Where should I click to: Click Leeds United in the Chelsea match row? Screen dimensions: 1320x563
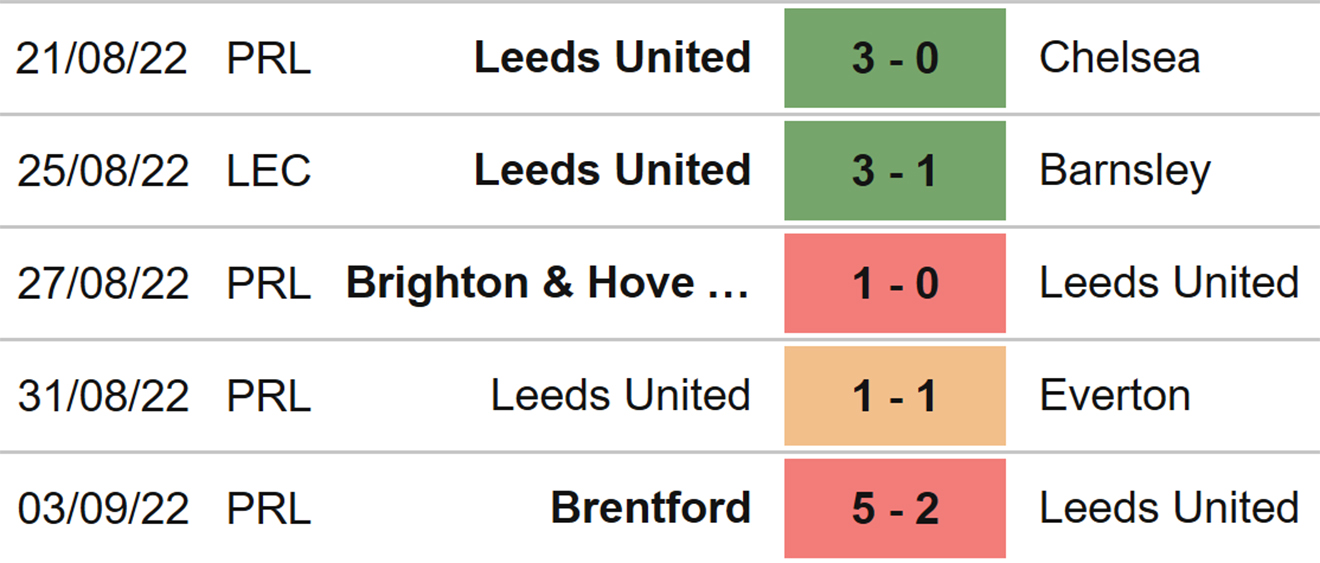tap(612, 58)
